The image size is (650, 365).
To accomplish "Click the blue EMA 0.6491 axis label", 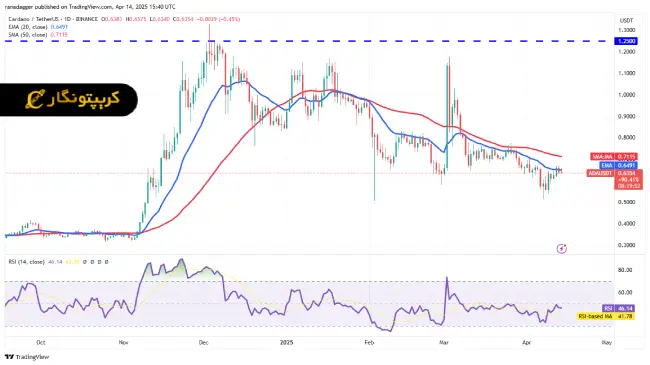I will point(618,165).
